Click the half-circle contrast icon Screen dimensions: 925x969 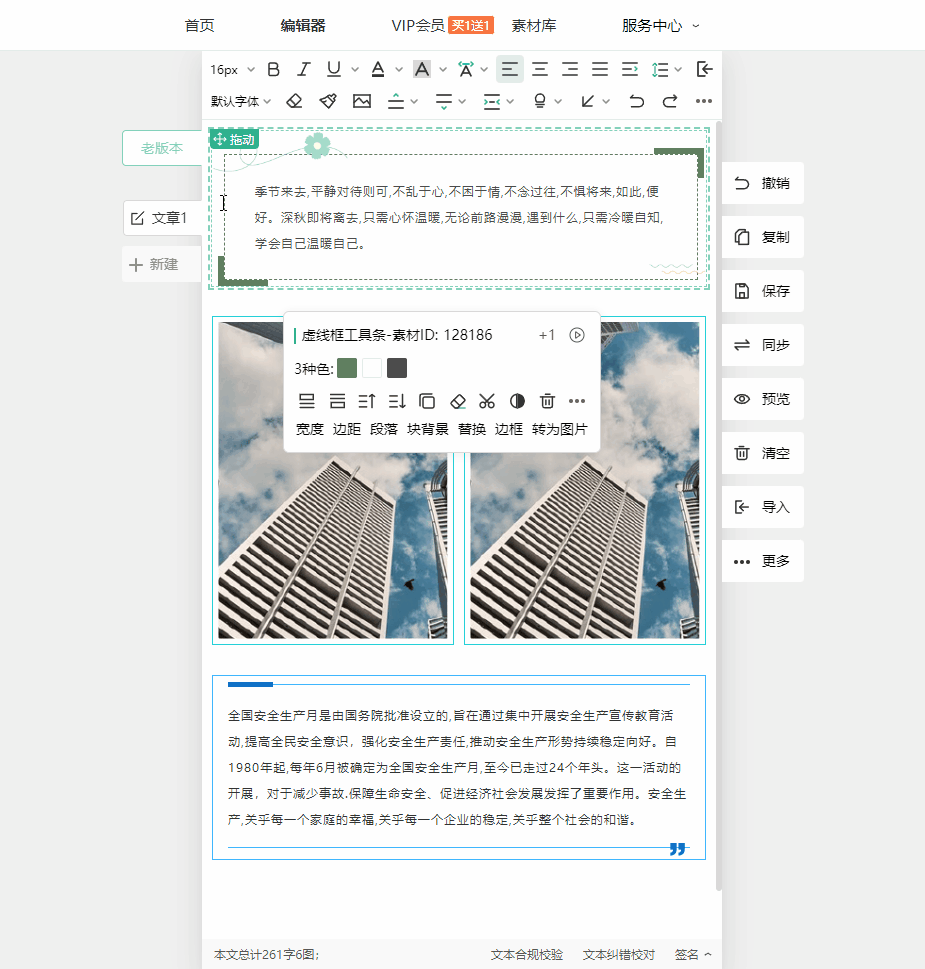(x=517, y=402)
